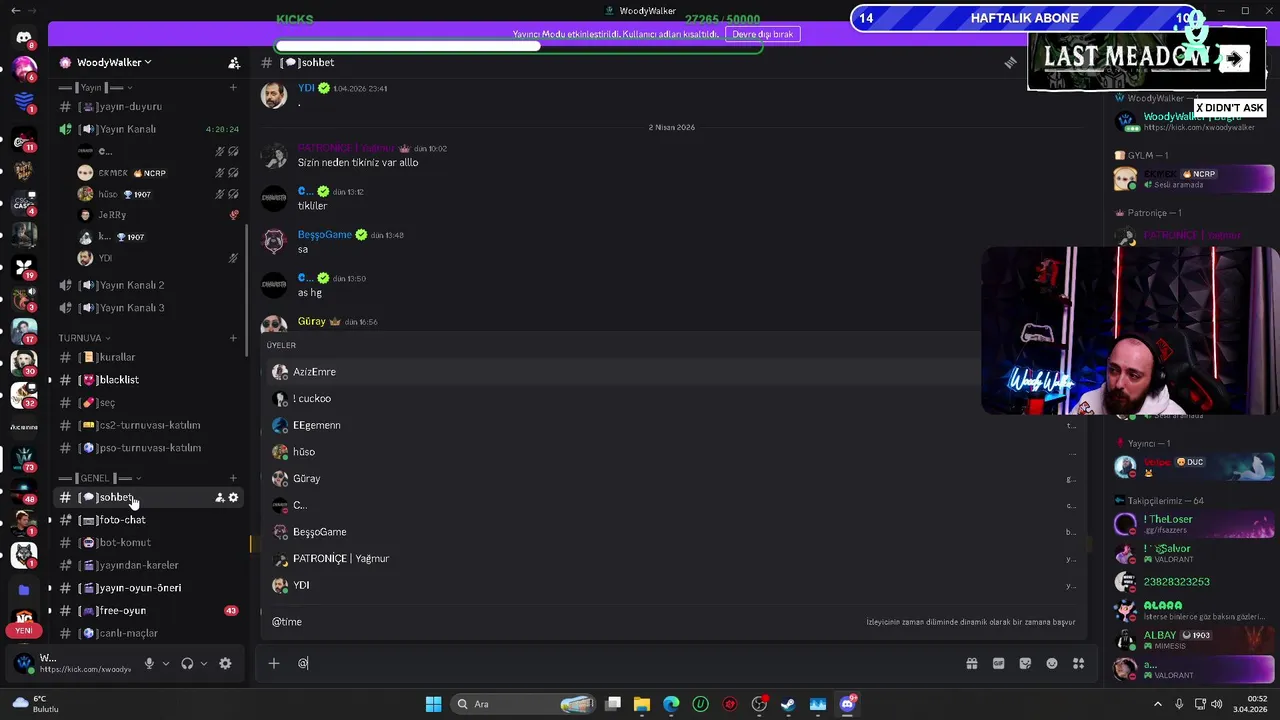Open headphone output options arrow

204,663
